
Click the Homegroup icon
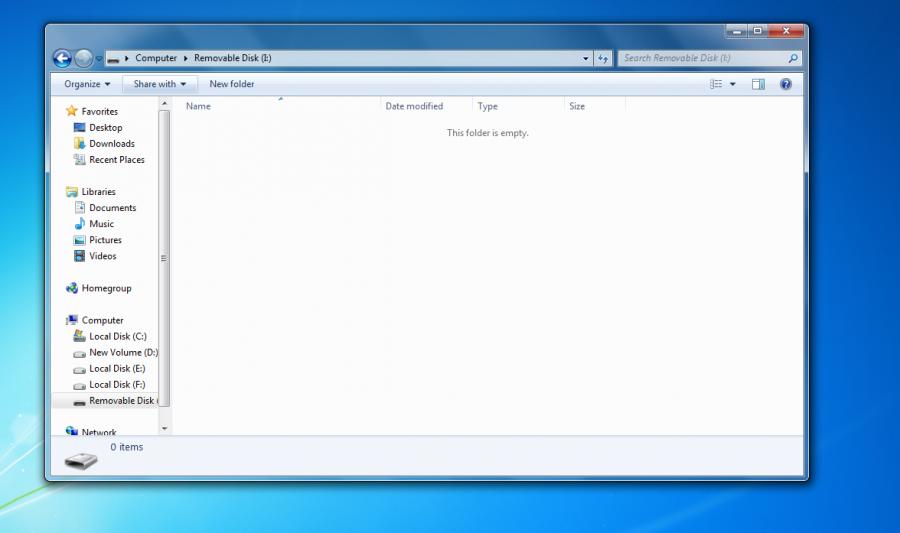click(72, 288)
